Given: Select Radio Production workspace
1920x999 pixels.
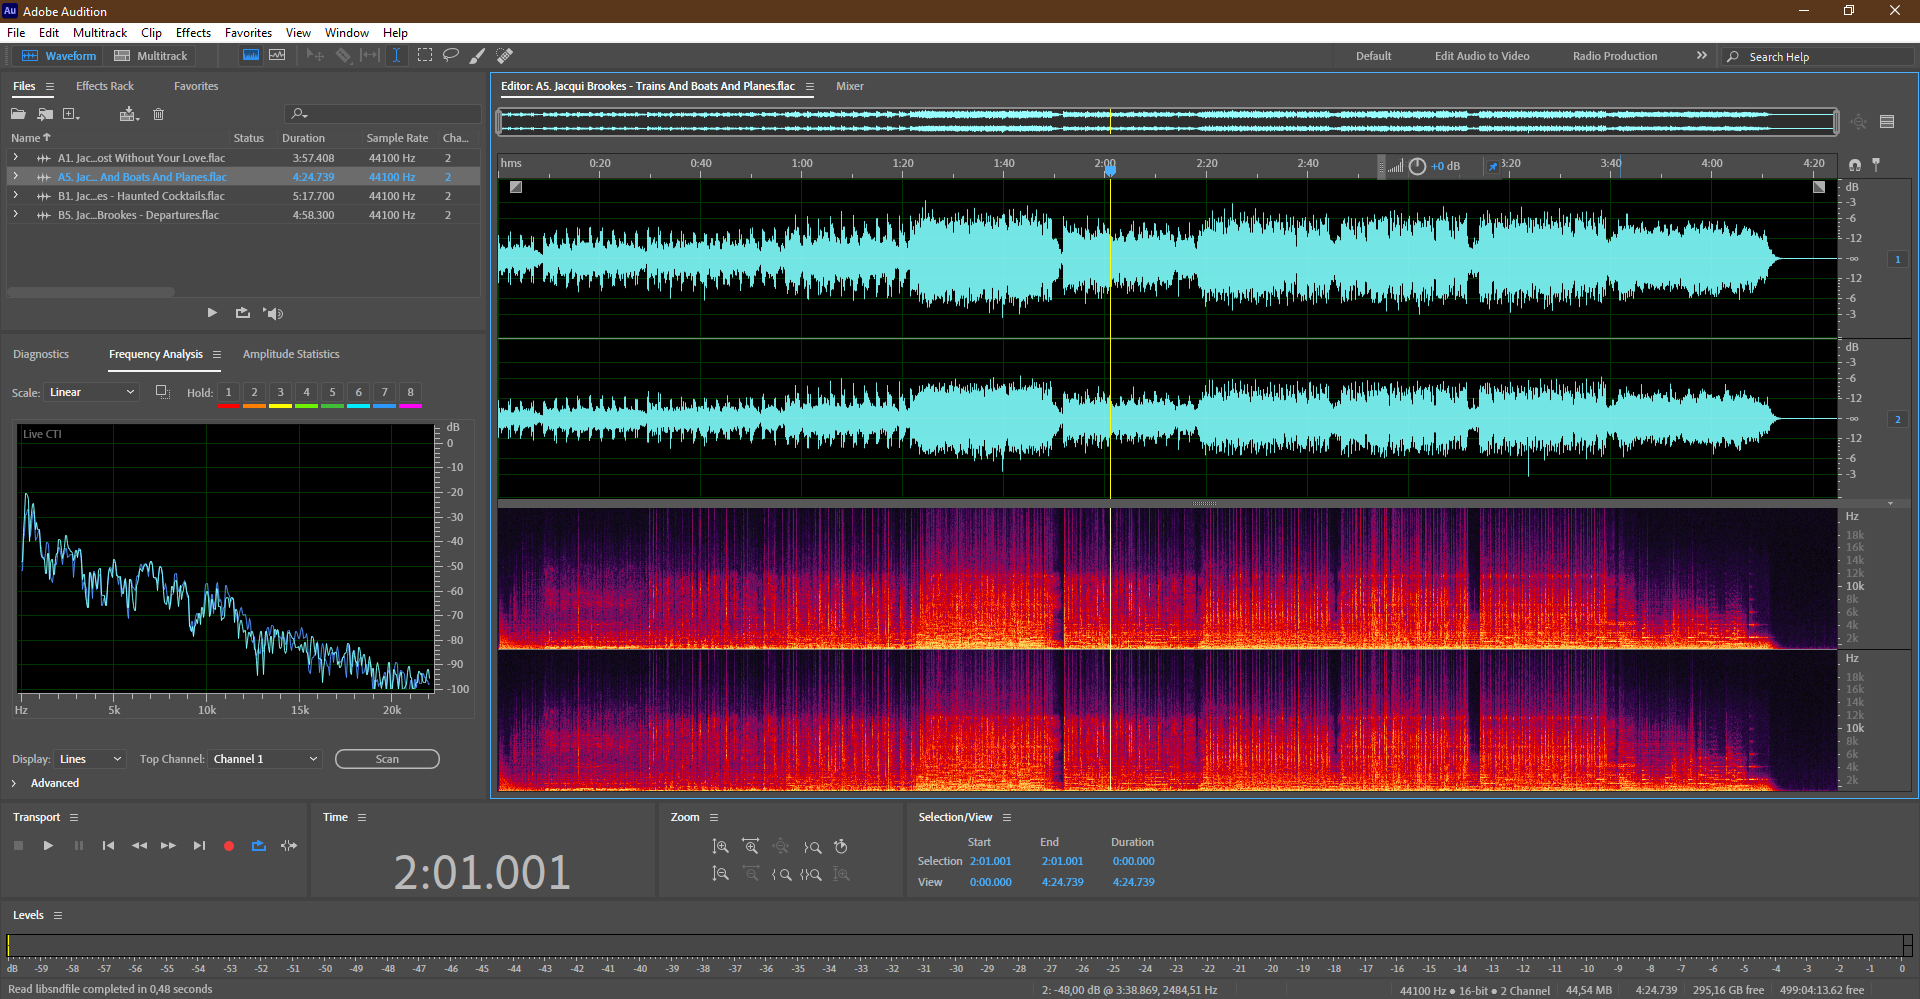Looking at the screenshot, I should [1615, 56].
